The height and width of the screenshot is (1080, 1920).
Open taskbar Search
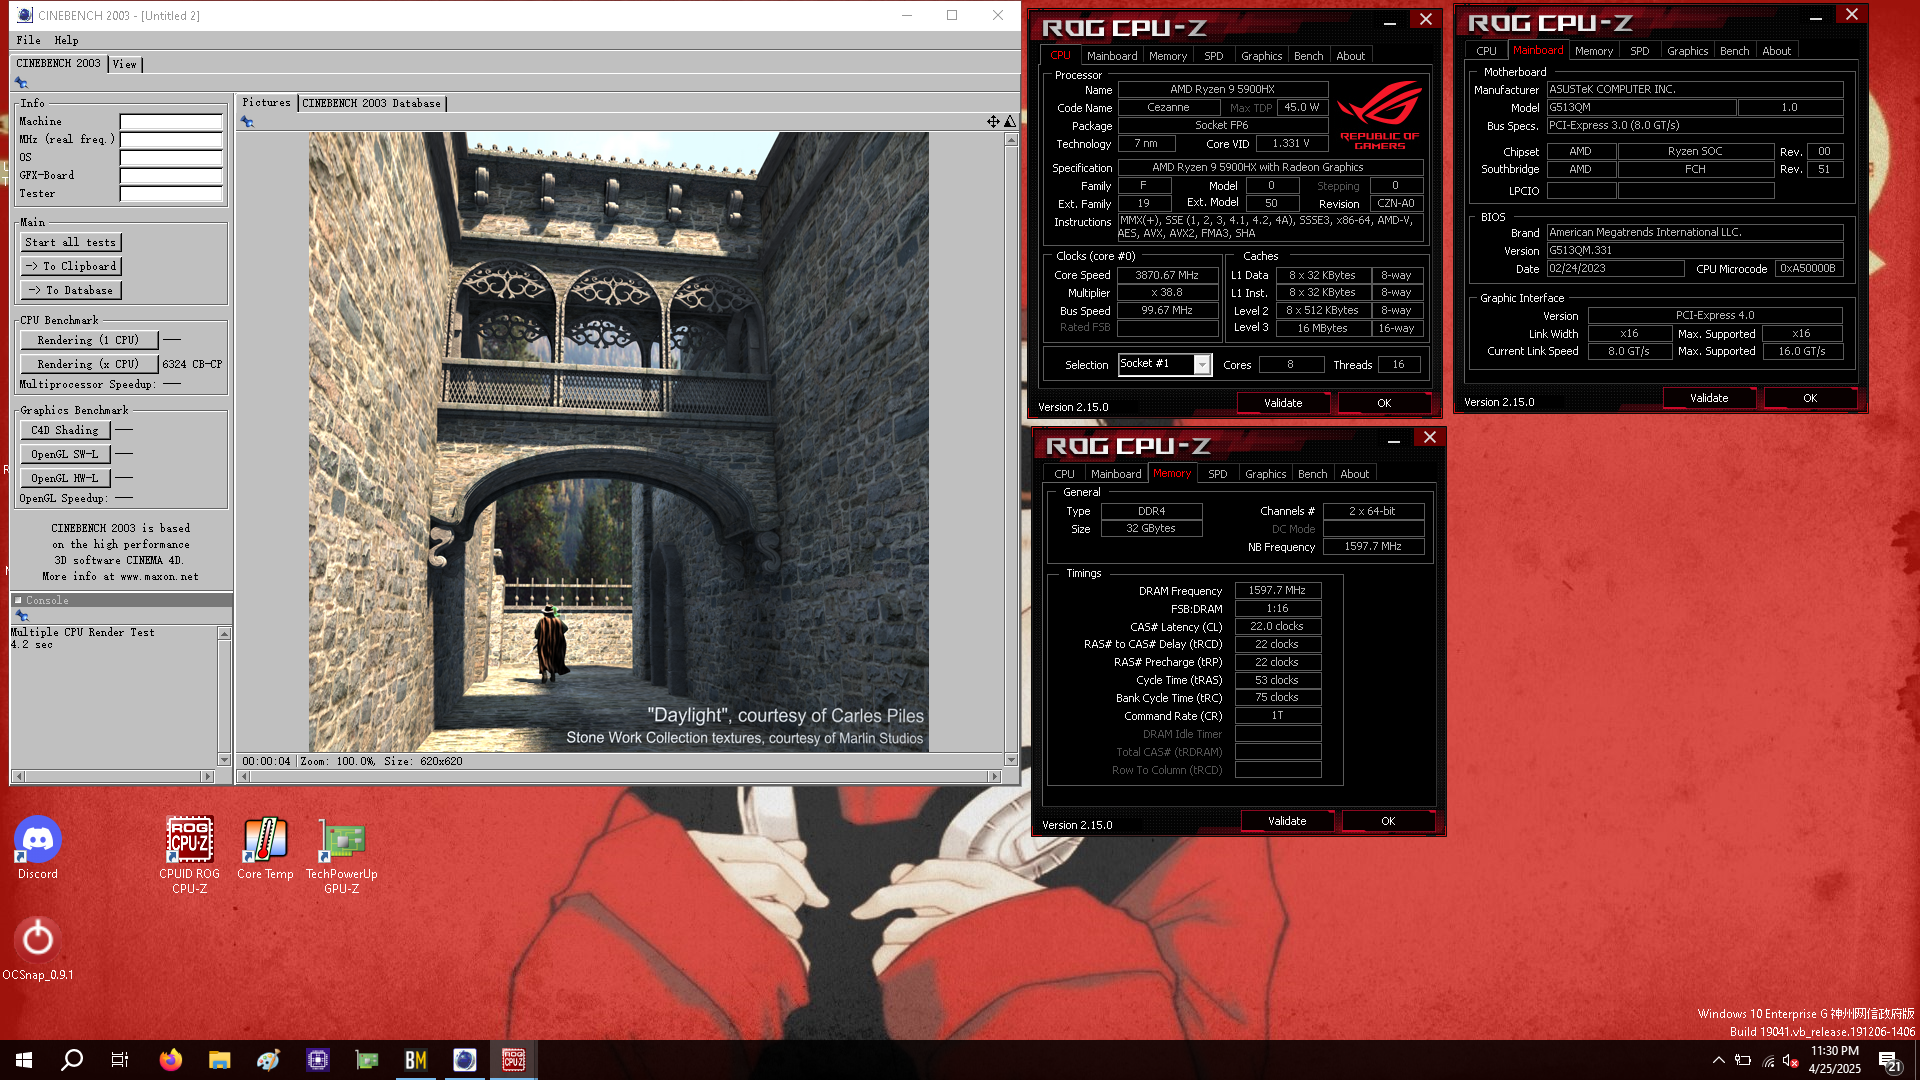point(72,1060)
